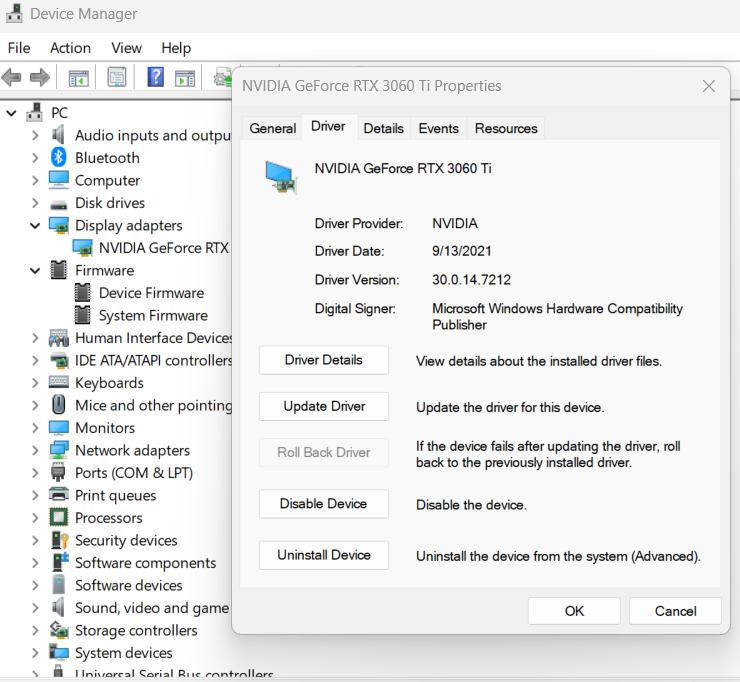The height and width of the screenshot is (682, 740).
Task: Collapse the Firmware category
Action: click(x=35, y=270)
